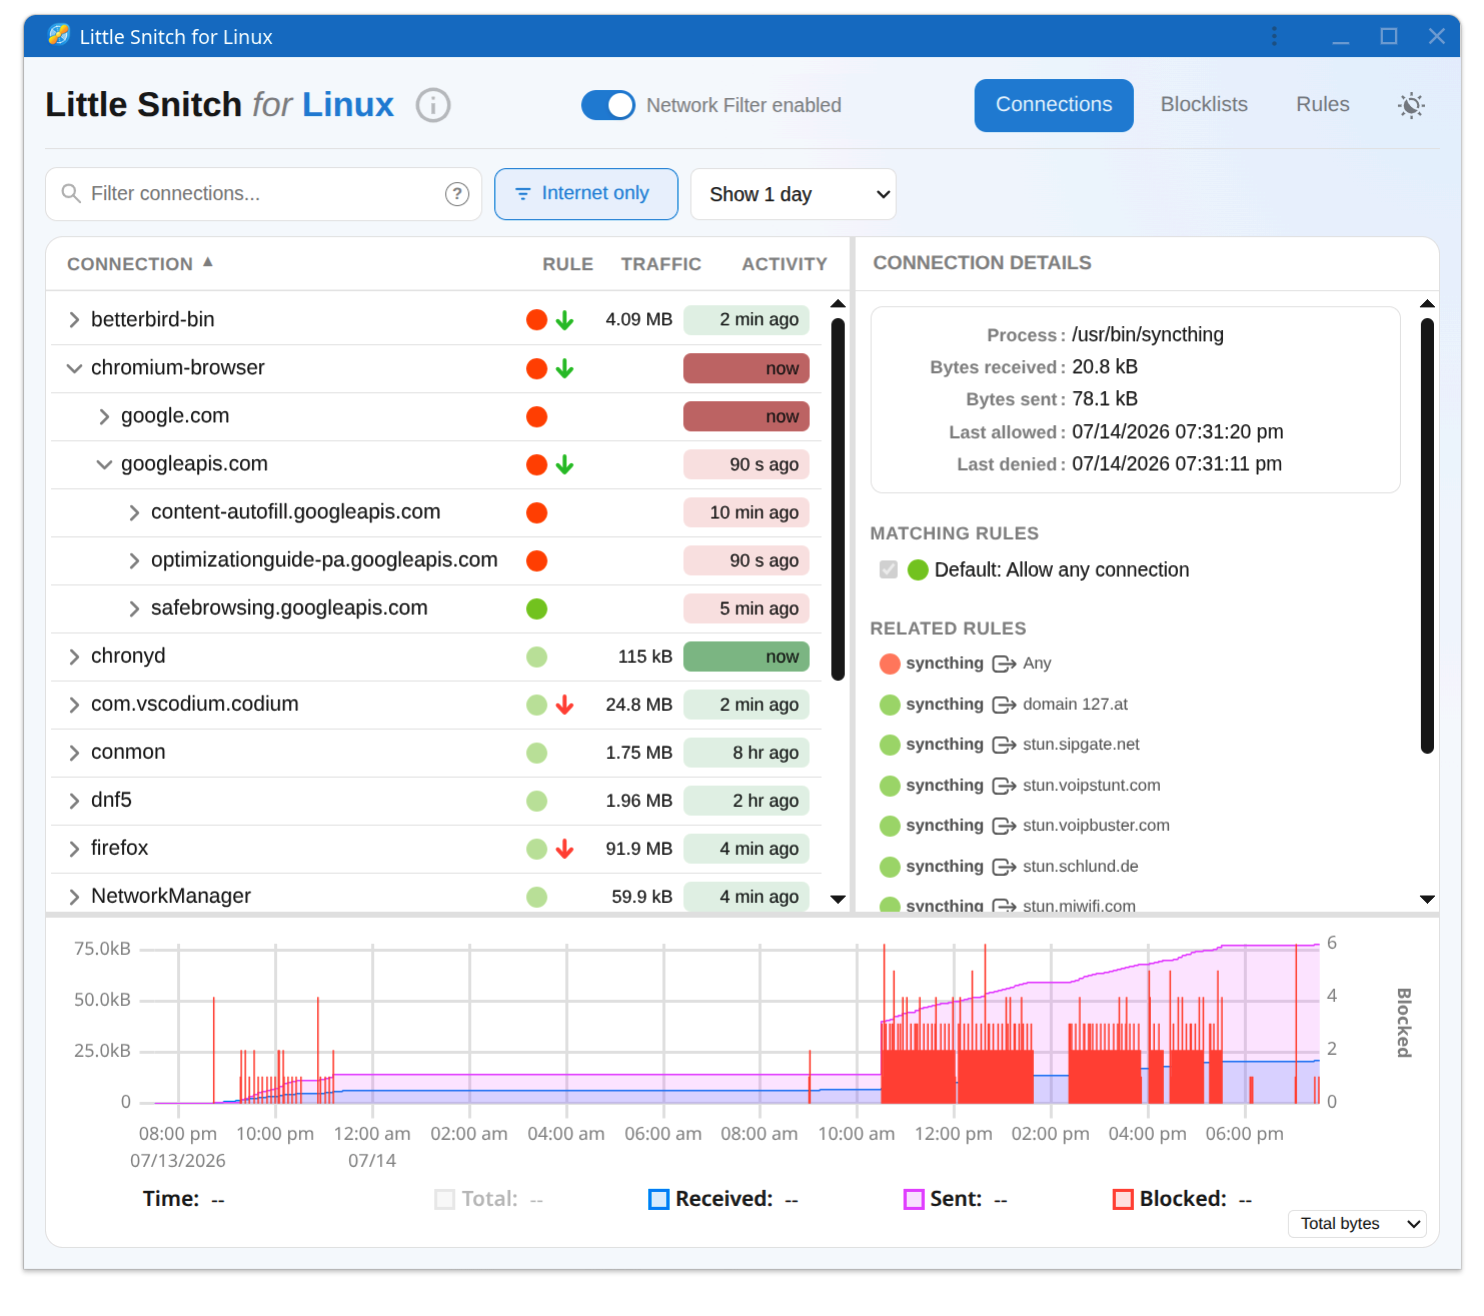Click green rule dot for safebrowsing.googleapis.com
Screen dimensions: 1484x1316
click(x=537, y=608)
